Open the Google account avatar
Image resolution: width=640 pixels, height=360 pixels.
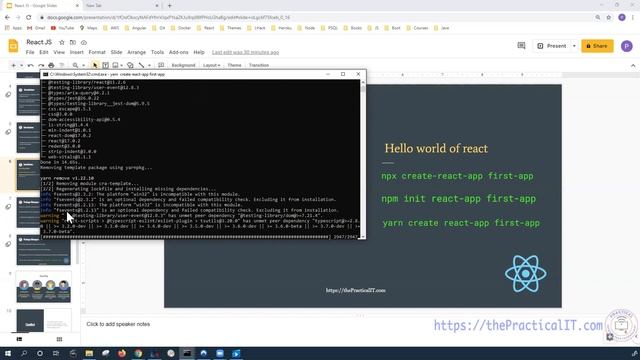click(x=627, y=46)
